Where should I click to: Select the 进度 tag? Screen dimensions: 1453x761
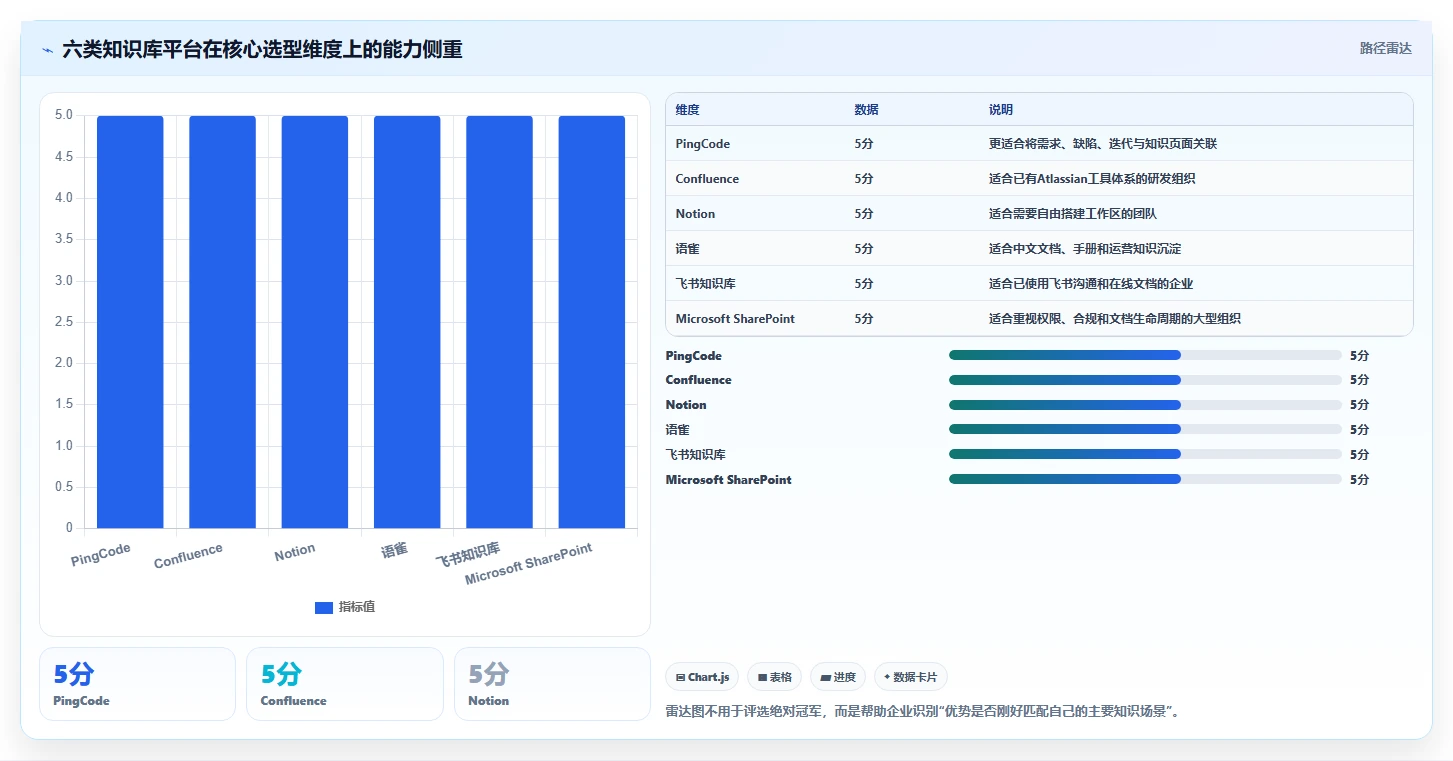point(838,677)
